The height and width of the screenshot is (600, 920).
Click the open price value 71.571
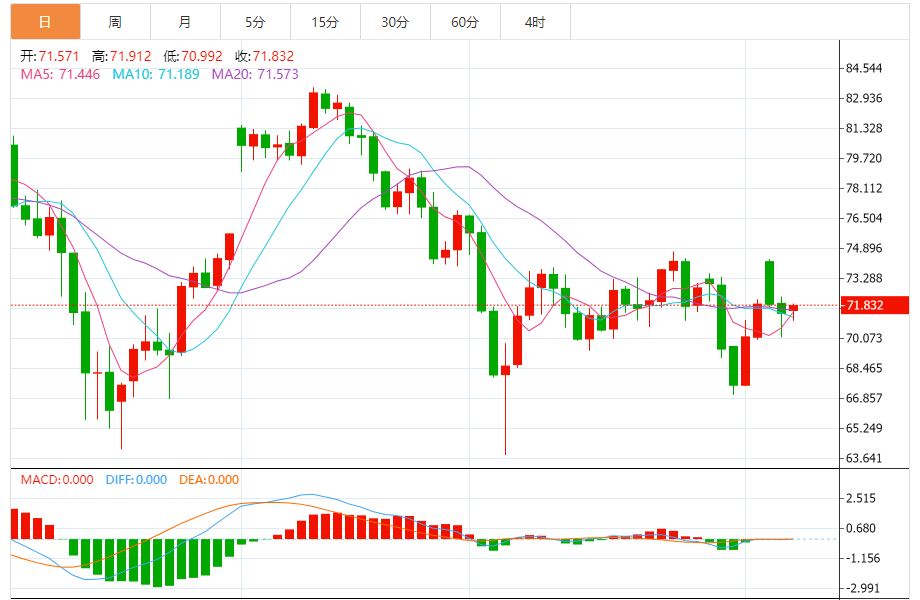(x=59, y=56)
